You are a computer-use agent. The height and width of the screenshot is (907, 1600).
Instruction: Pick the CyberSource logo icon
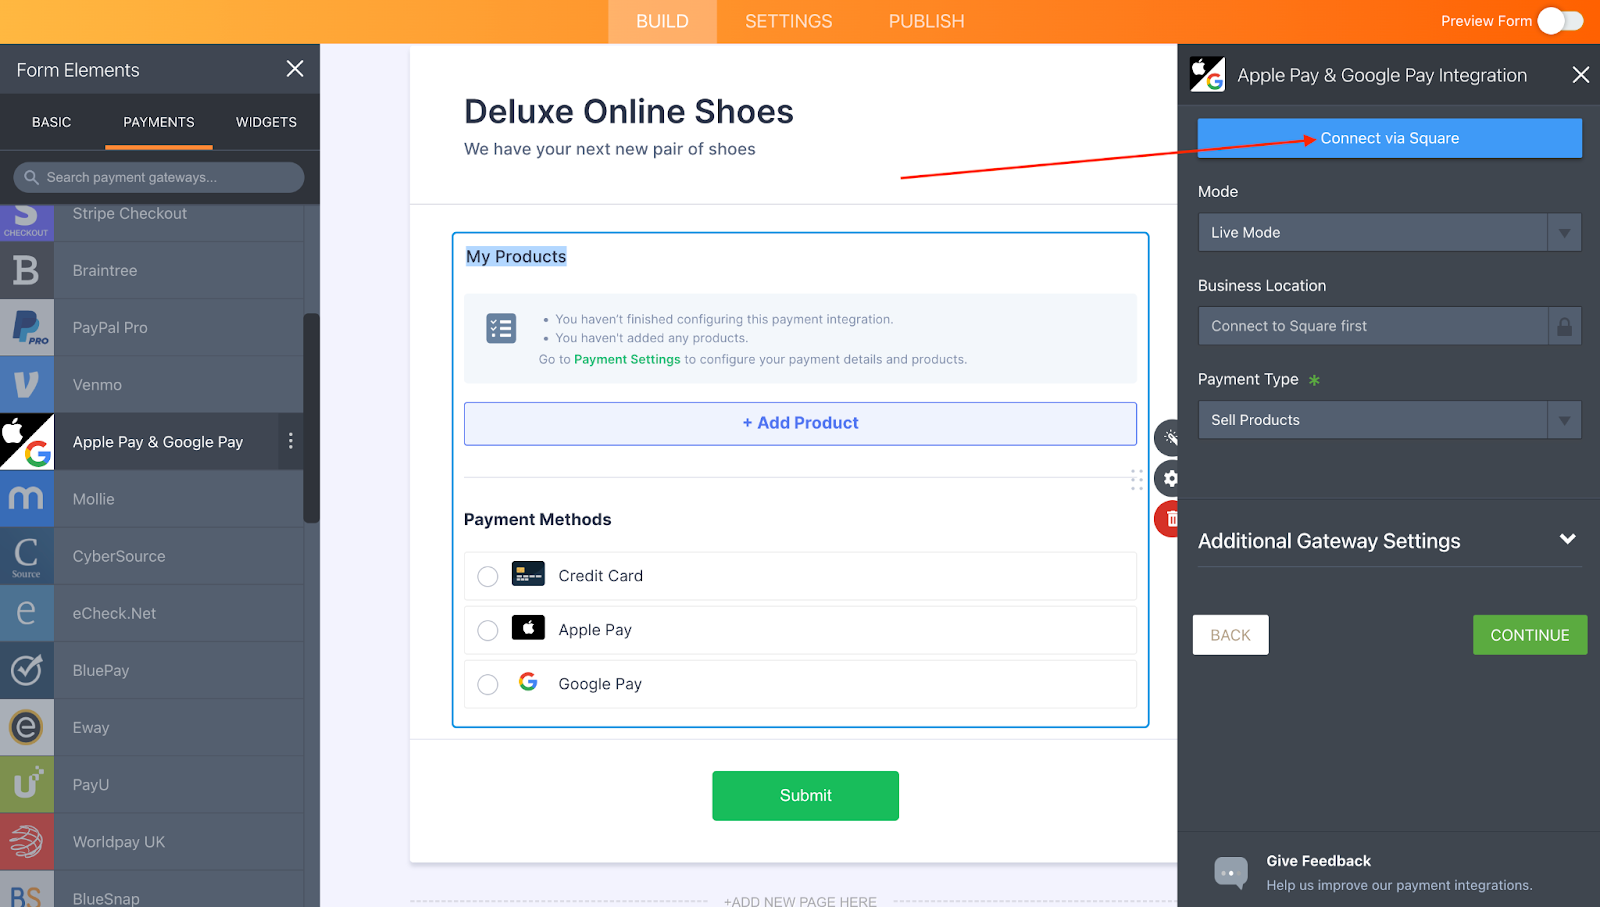pyautogui.click(x=26, y=556)
